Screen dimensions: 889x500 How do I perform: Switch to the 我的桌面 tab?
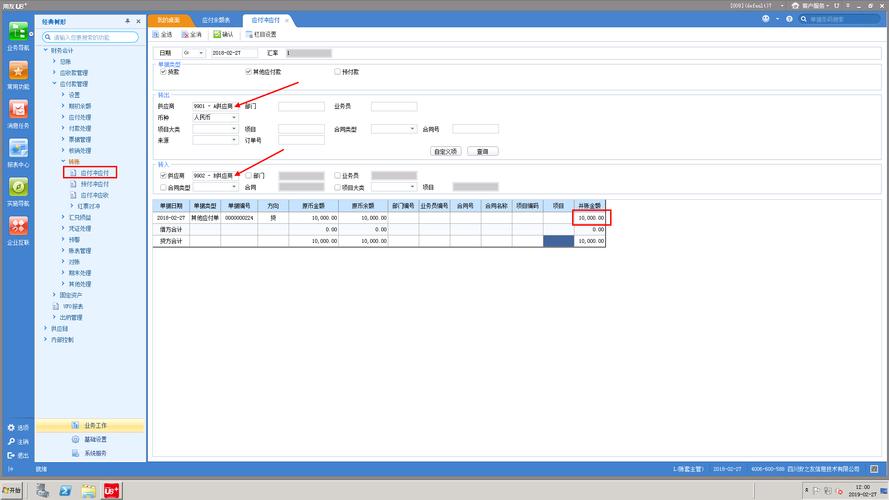click(x=169, y=20)
